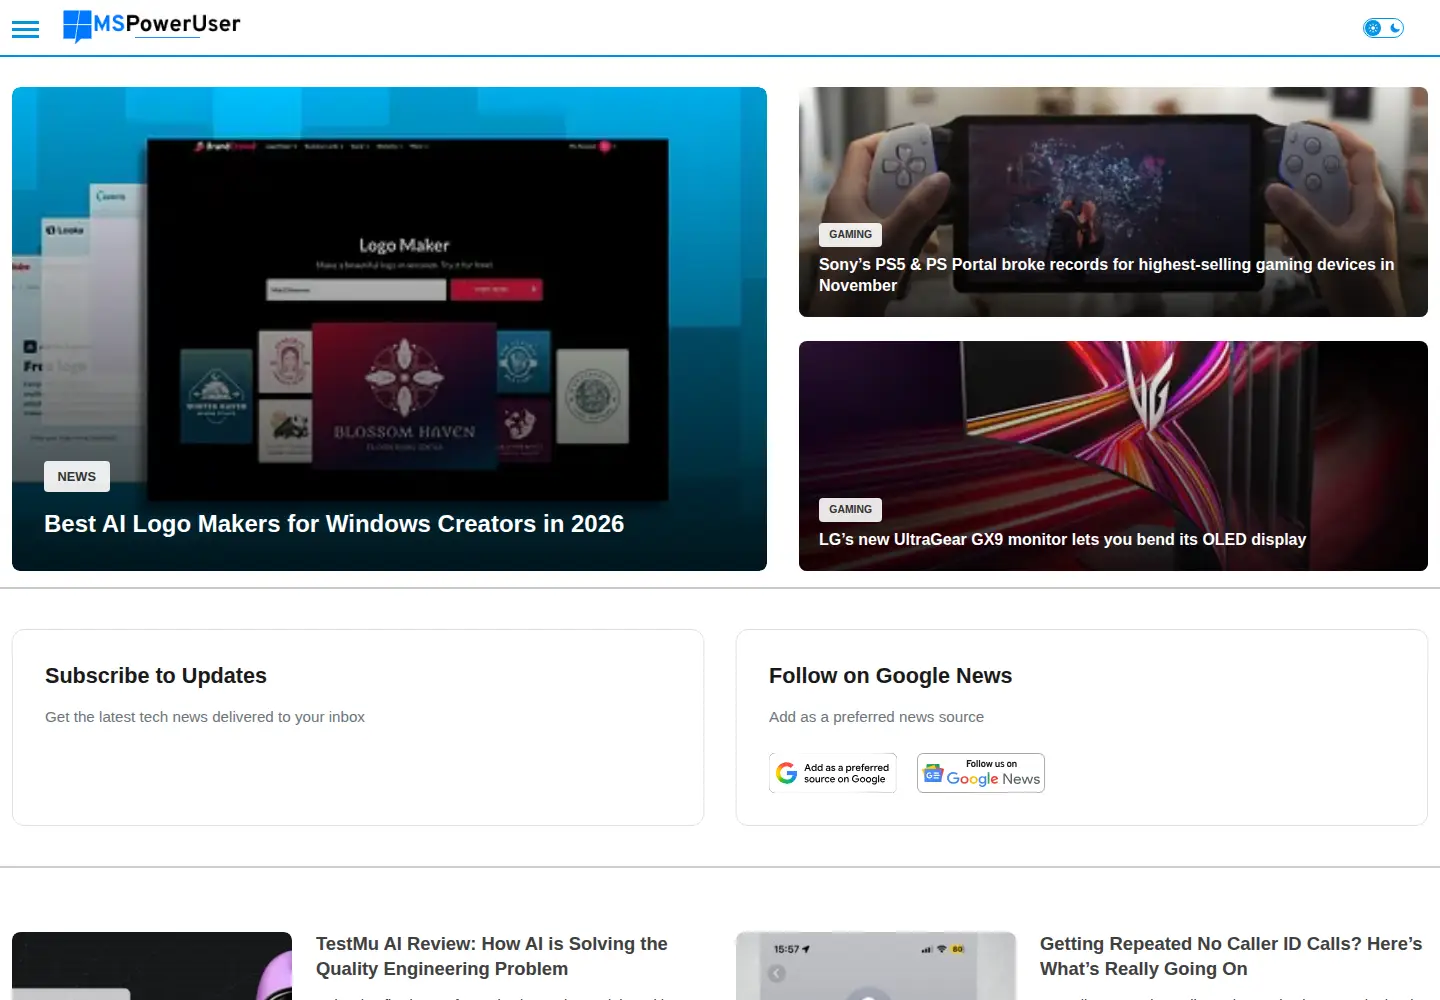
Task: Click Add as a preferred source on Google
Action: 833,773
